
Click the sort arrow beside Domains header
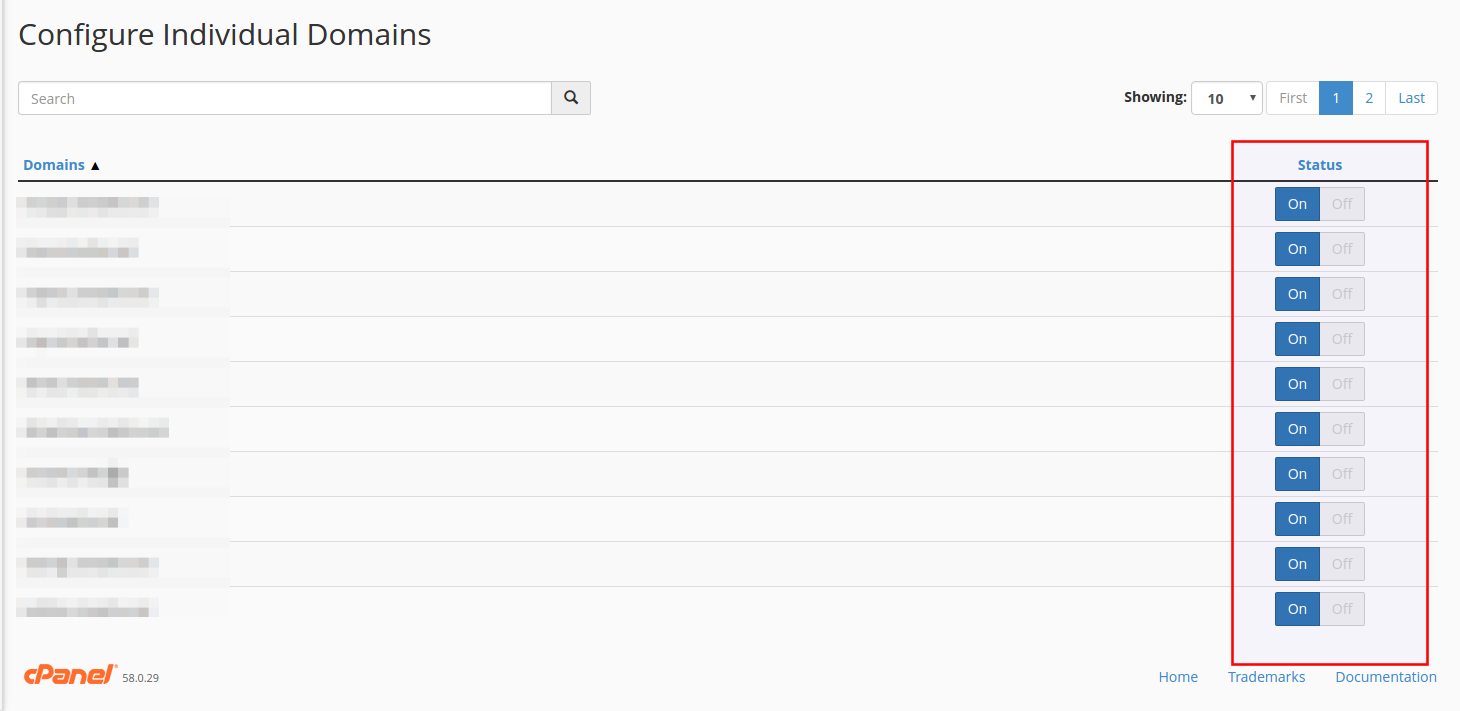pyautogui.click(x=95, y=164)
